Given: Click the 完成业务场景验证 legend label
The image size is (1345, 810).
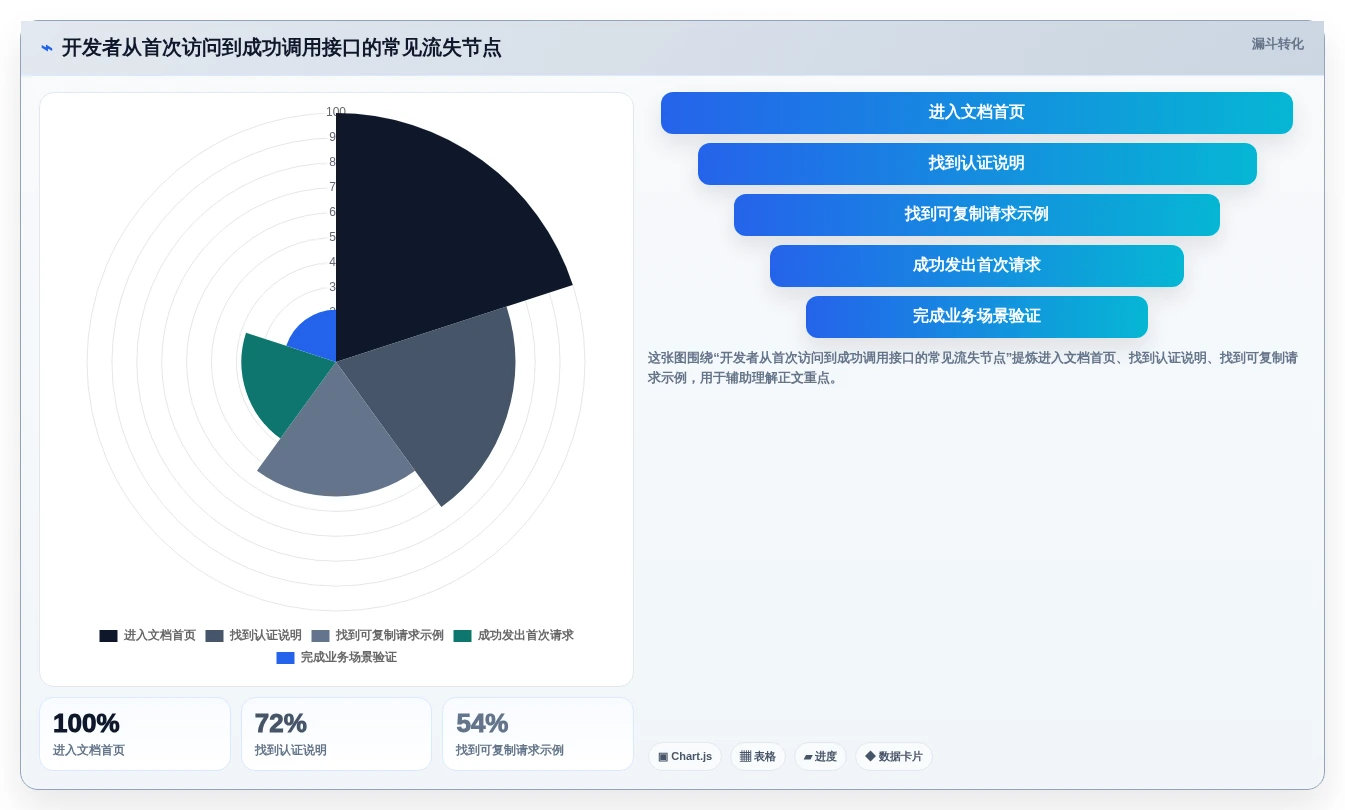Looking at the screenshot, I should 348,658.
